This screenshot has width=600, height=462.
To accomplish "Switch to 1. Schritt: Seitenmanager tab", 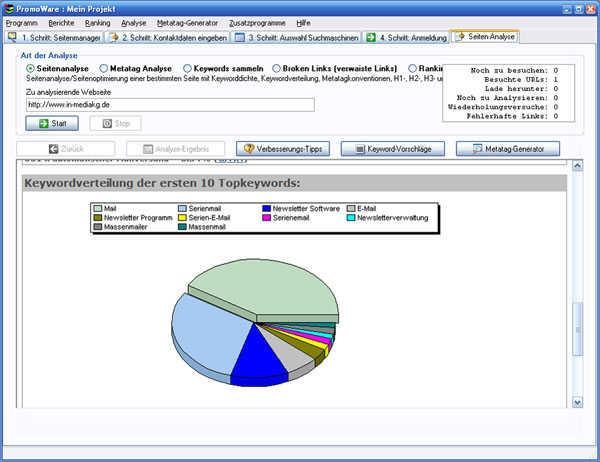I will (x=55, y=38).
